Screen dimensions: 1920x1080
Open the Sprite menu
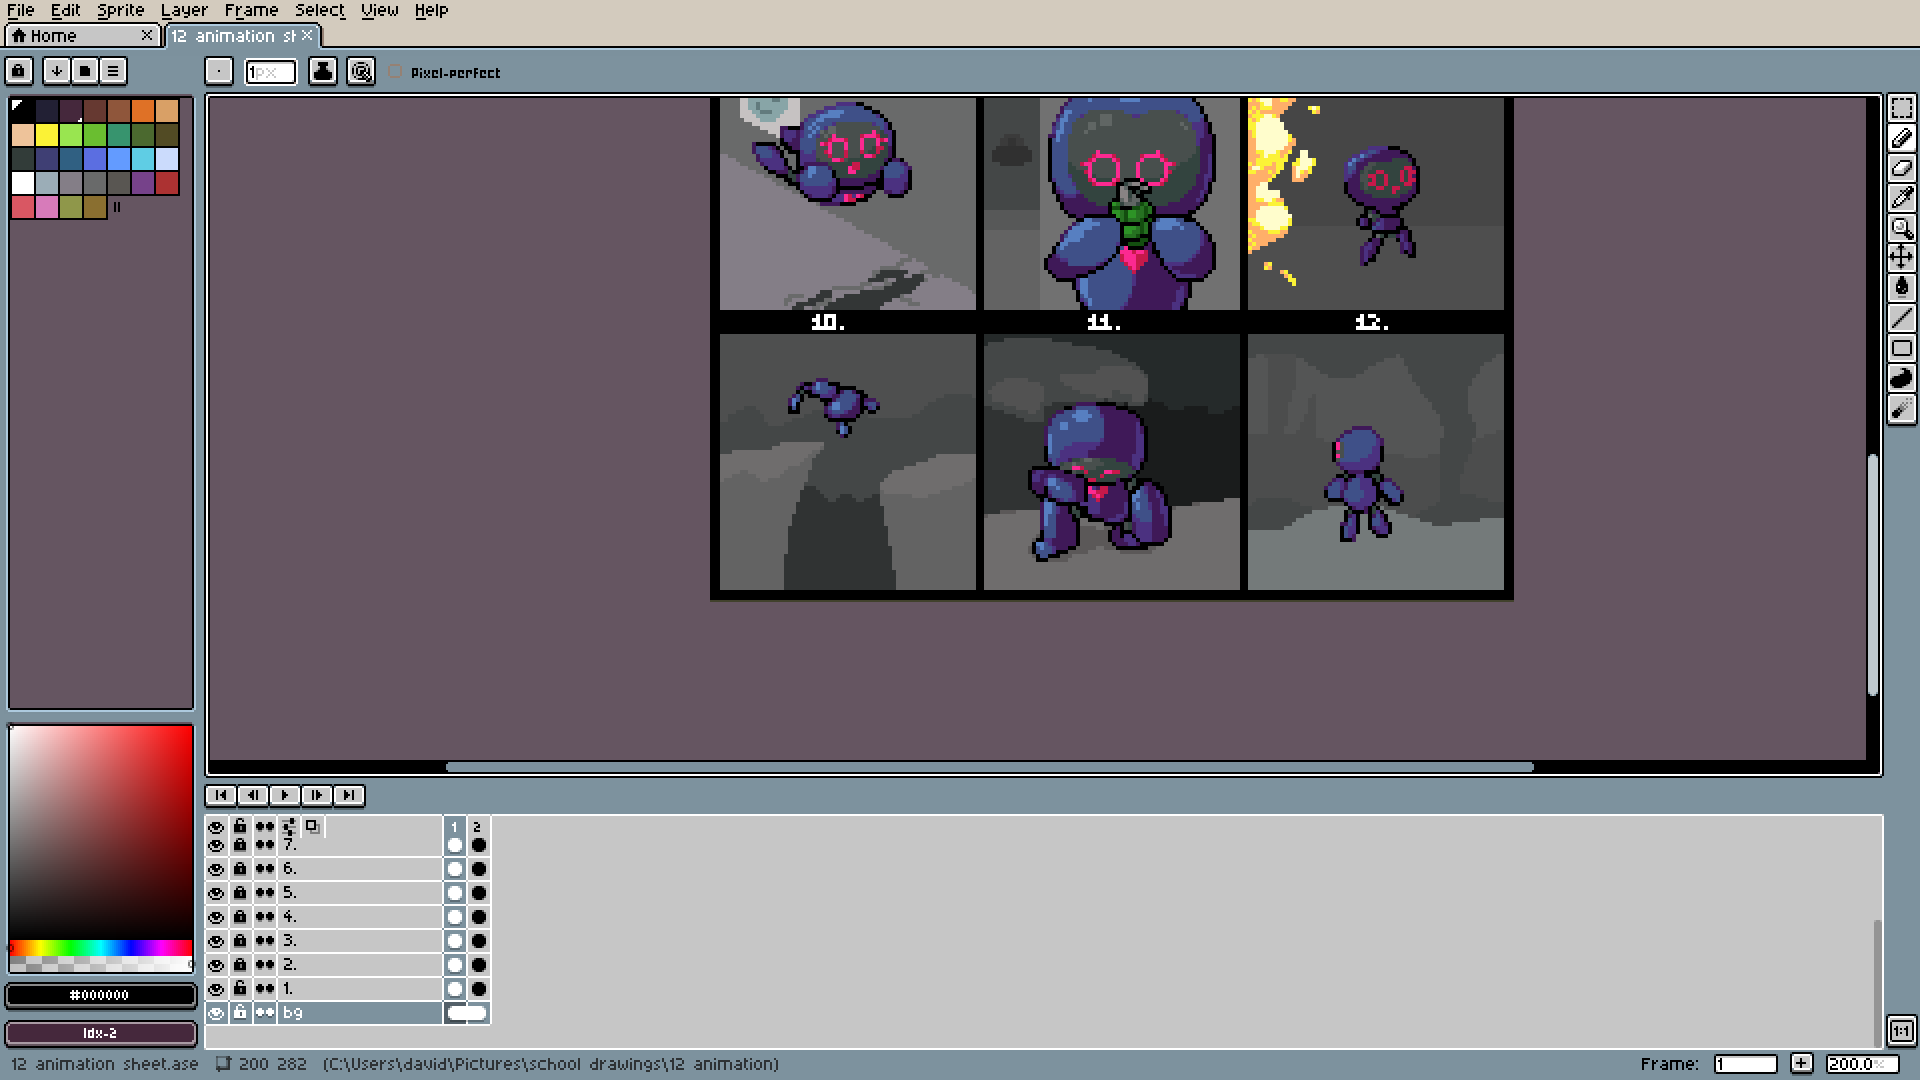tap(120, 10)
